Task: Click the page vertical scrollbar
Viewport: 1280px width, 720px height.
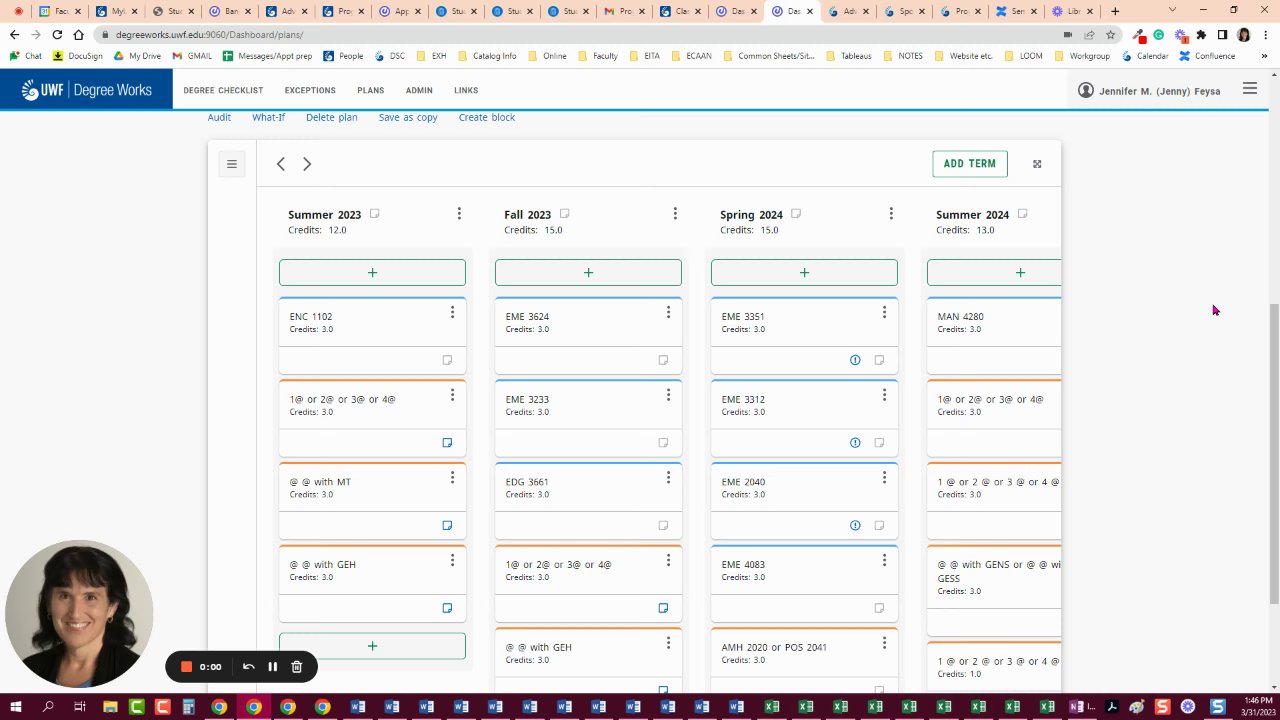Action: (x=1273, y=452)
